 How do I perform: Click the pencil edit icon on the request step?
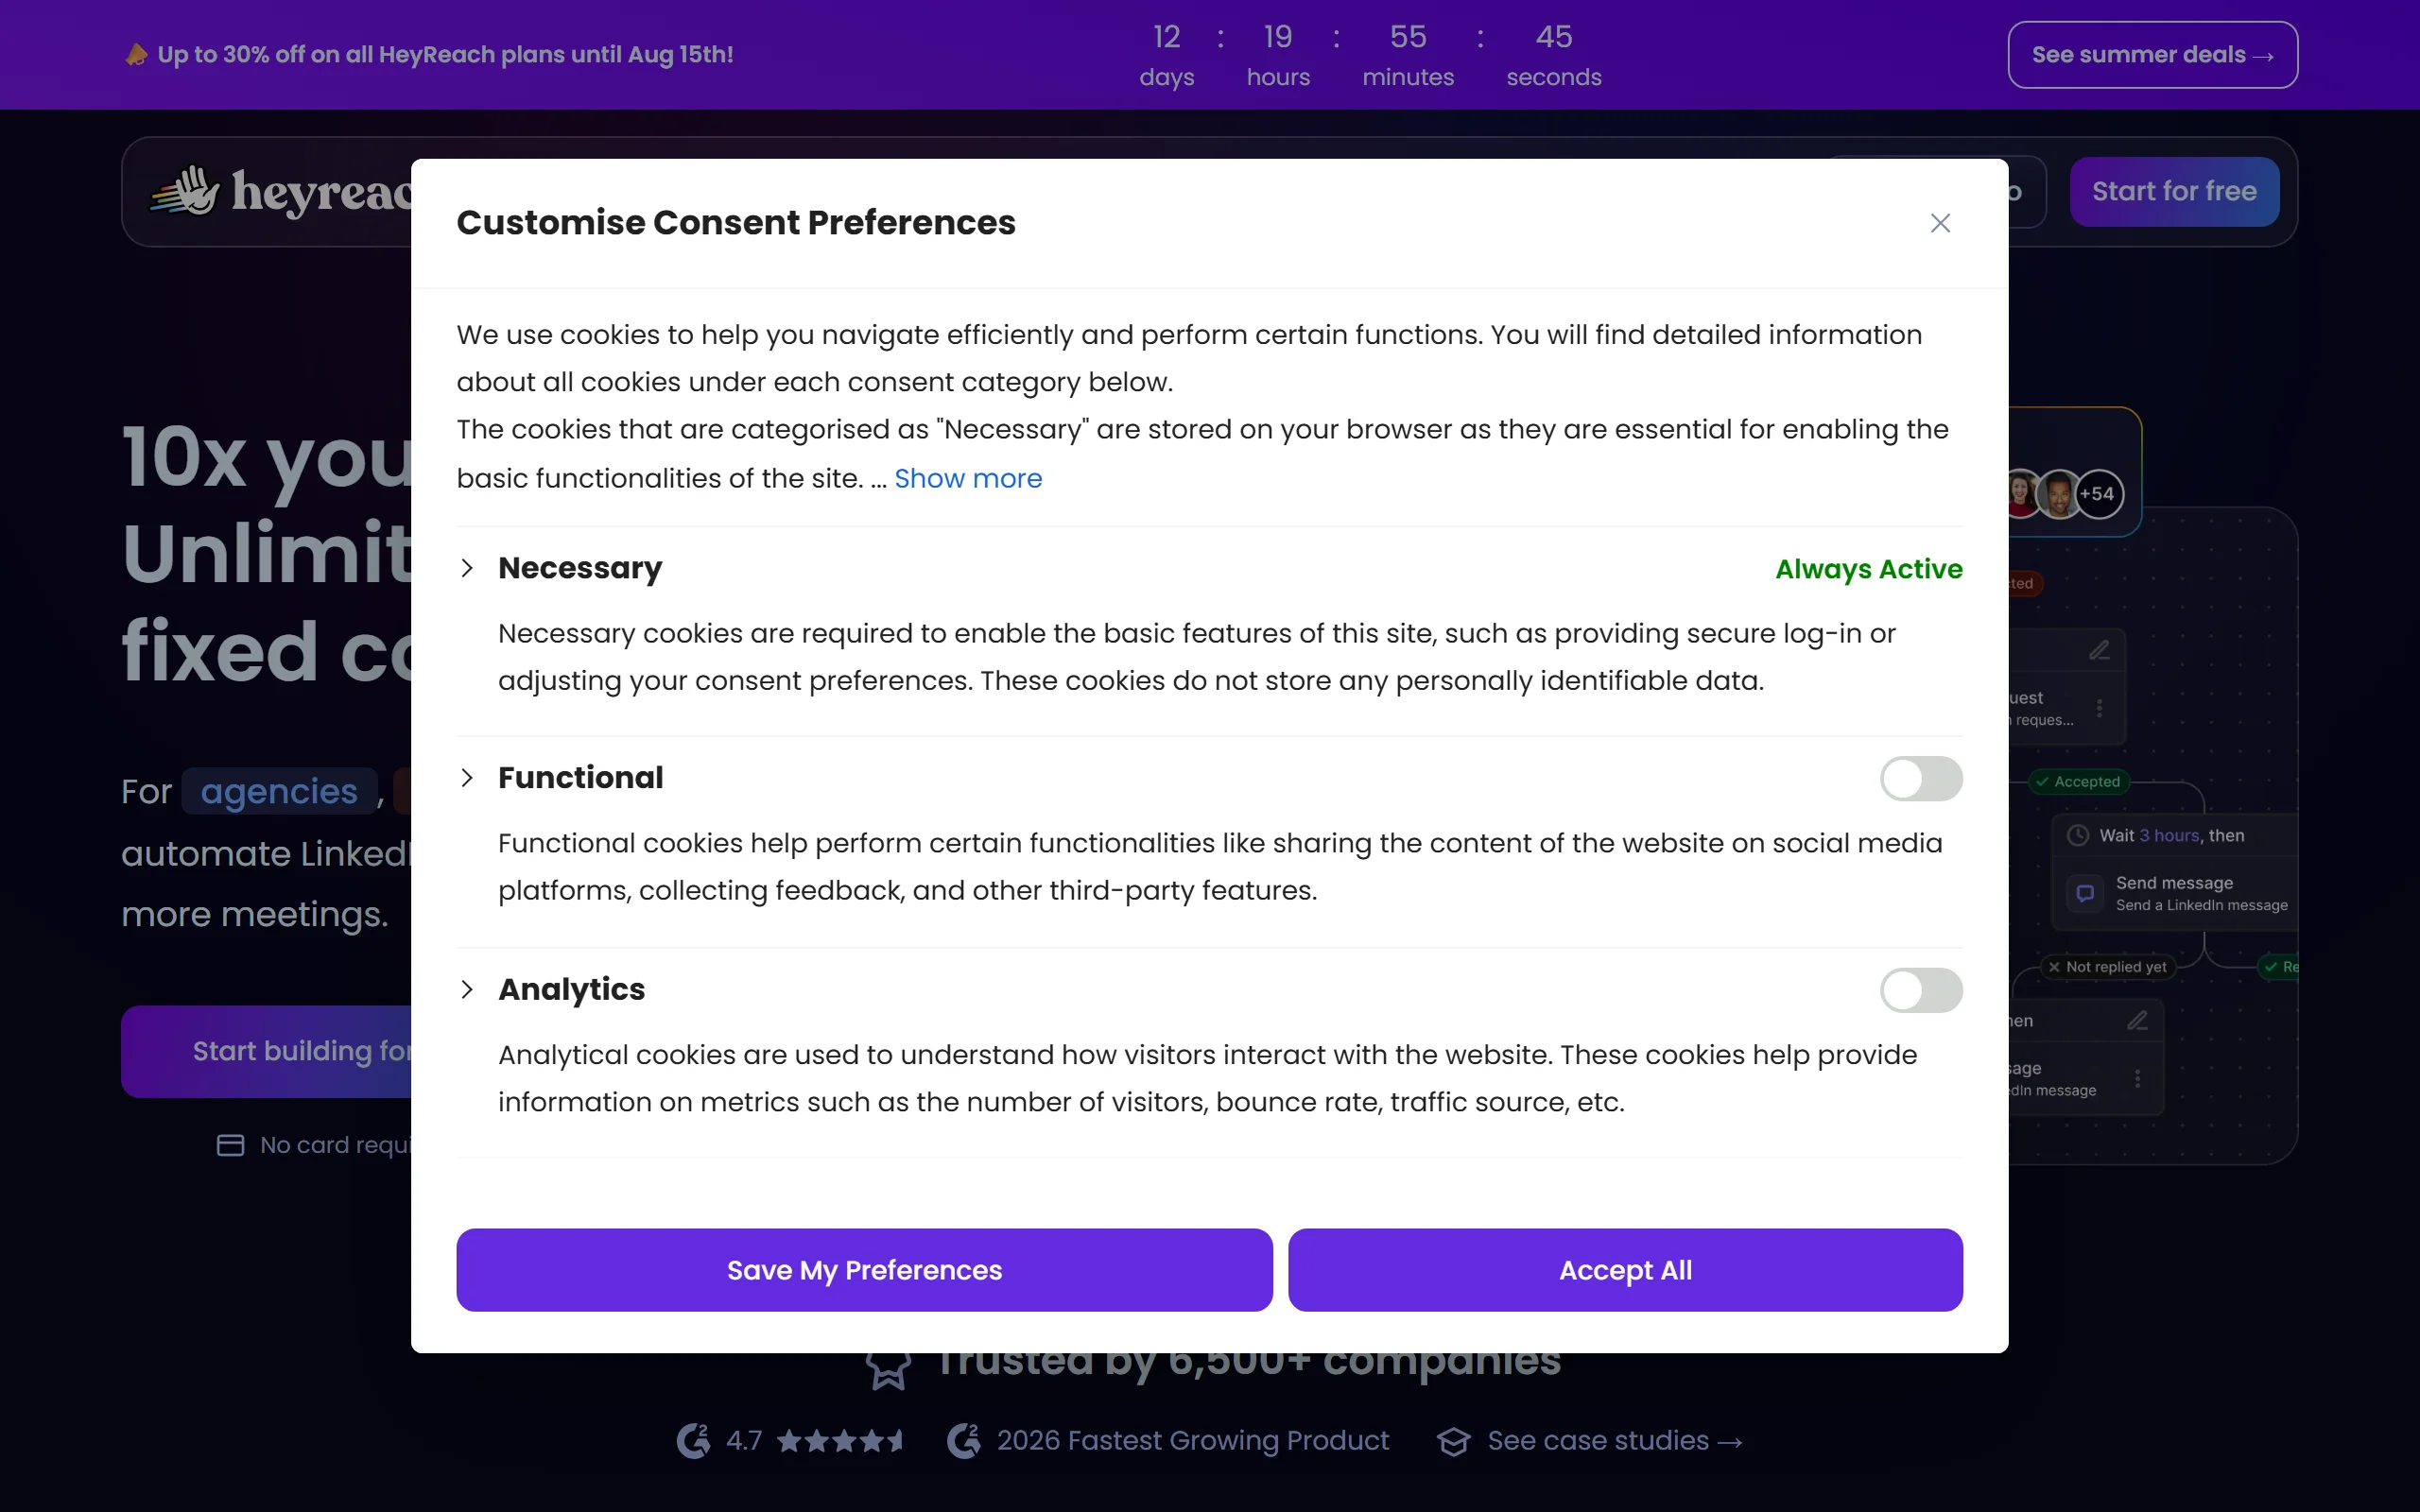(x=2099, y=650)
